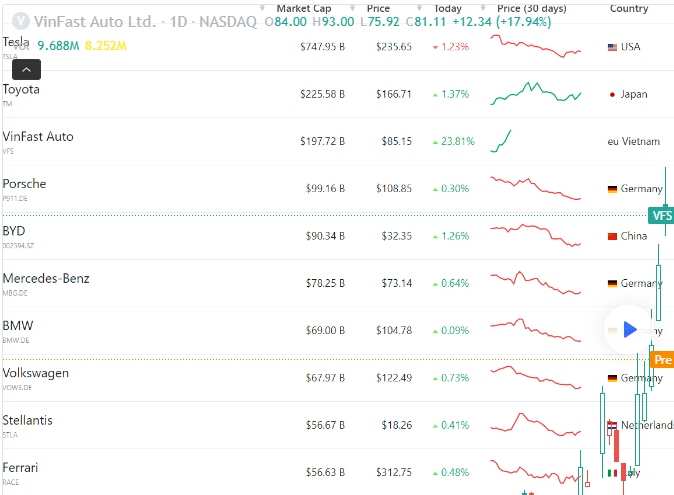Open the Volkswagen company row
The height and width of the screenshot is (495, 674).
[36, 373]
